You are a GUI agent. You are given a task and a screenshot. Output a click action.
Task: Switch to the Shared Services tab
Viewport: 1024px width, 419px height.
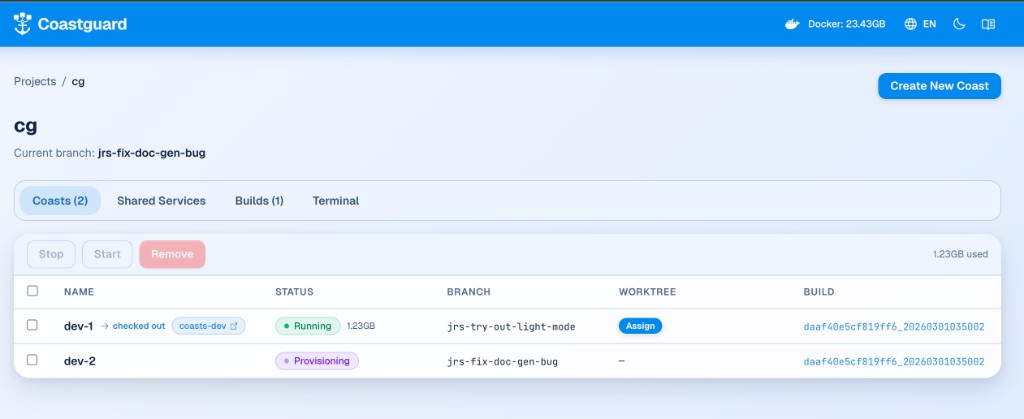tap(161, 201)
